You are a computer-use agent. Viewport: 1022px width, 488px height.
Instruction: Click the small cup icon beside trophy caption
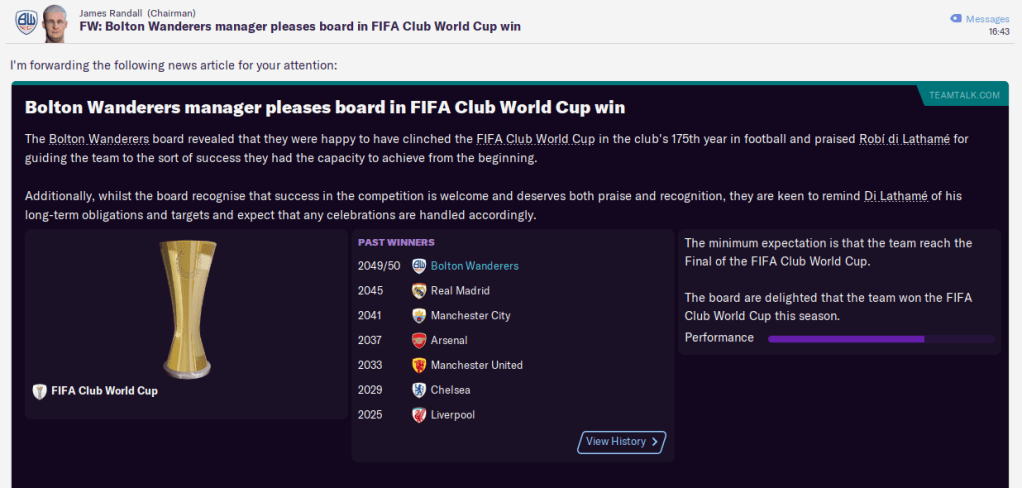(x=40, y=391)
